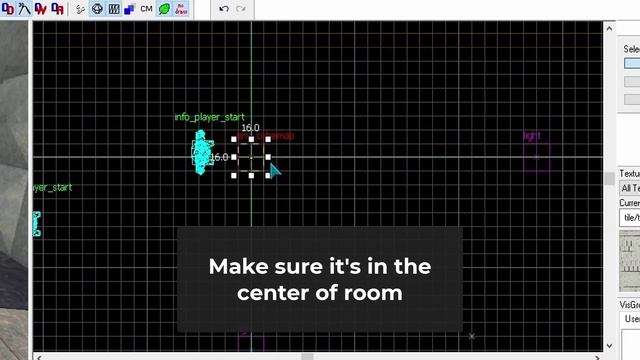Click the DR displacement toolbar icon

[58, 9]
